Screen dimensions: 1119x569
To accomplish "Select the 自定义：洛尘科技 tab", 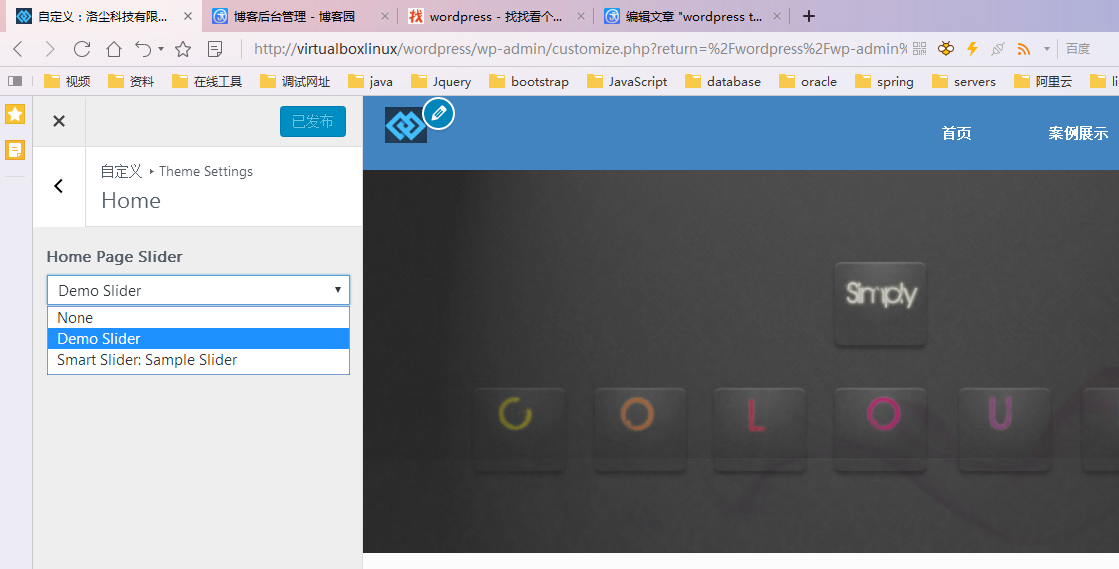I will pyautogui.click(x=101, y=16).
